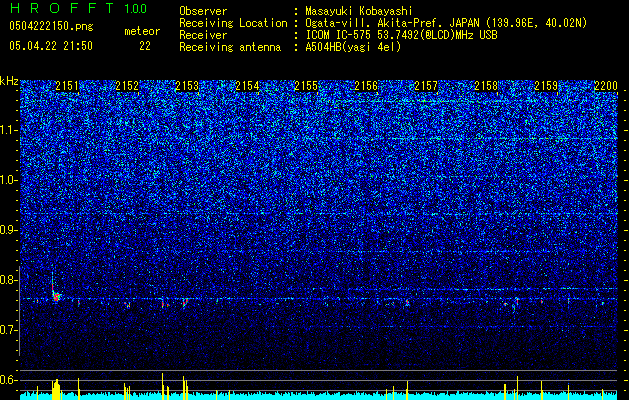Click the meteor label above the count

(142, 31)
